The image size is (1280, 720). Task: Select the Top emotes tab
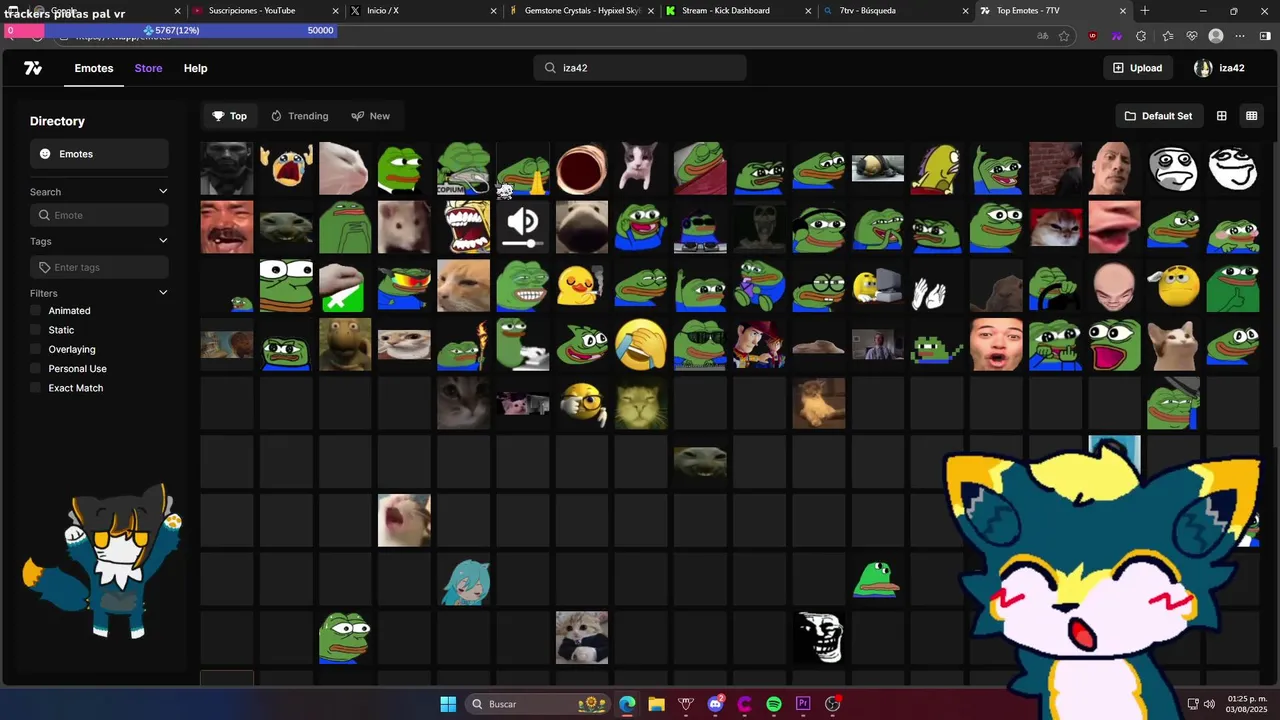point(229,116)
